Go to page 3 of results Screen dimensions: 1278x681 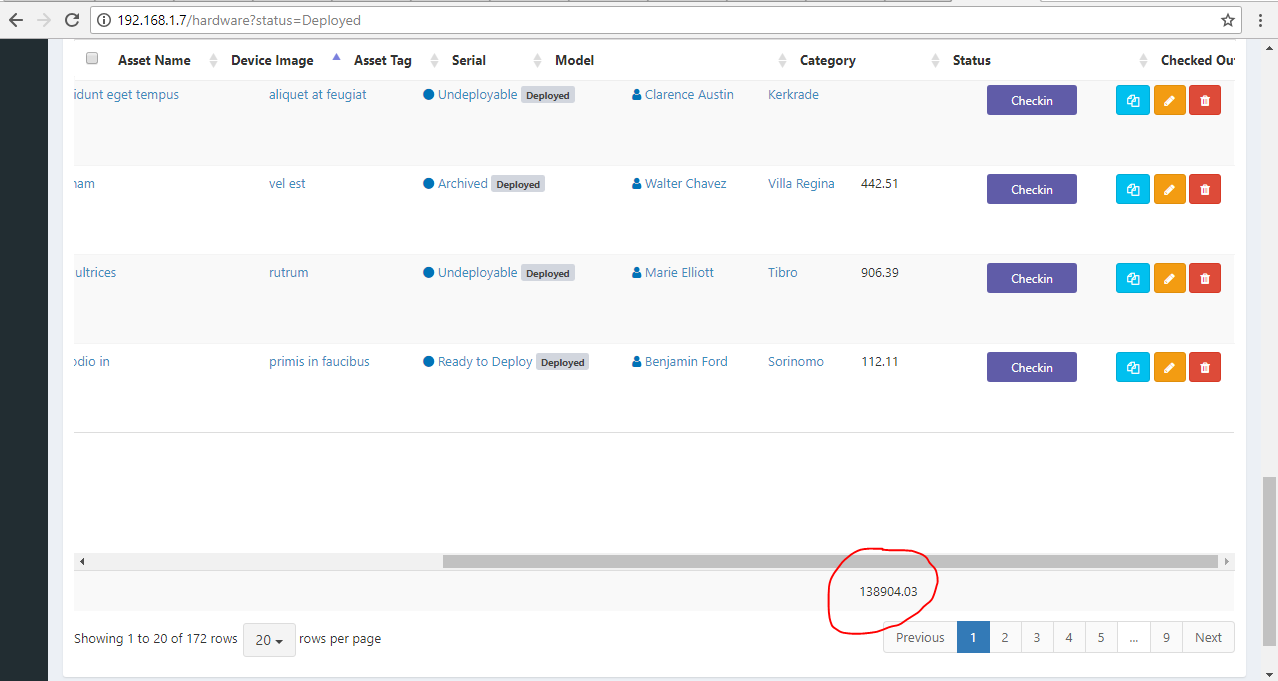pyautogui.click(x=1037, y=637)
